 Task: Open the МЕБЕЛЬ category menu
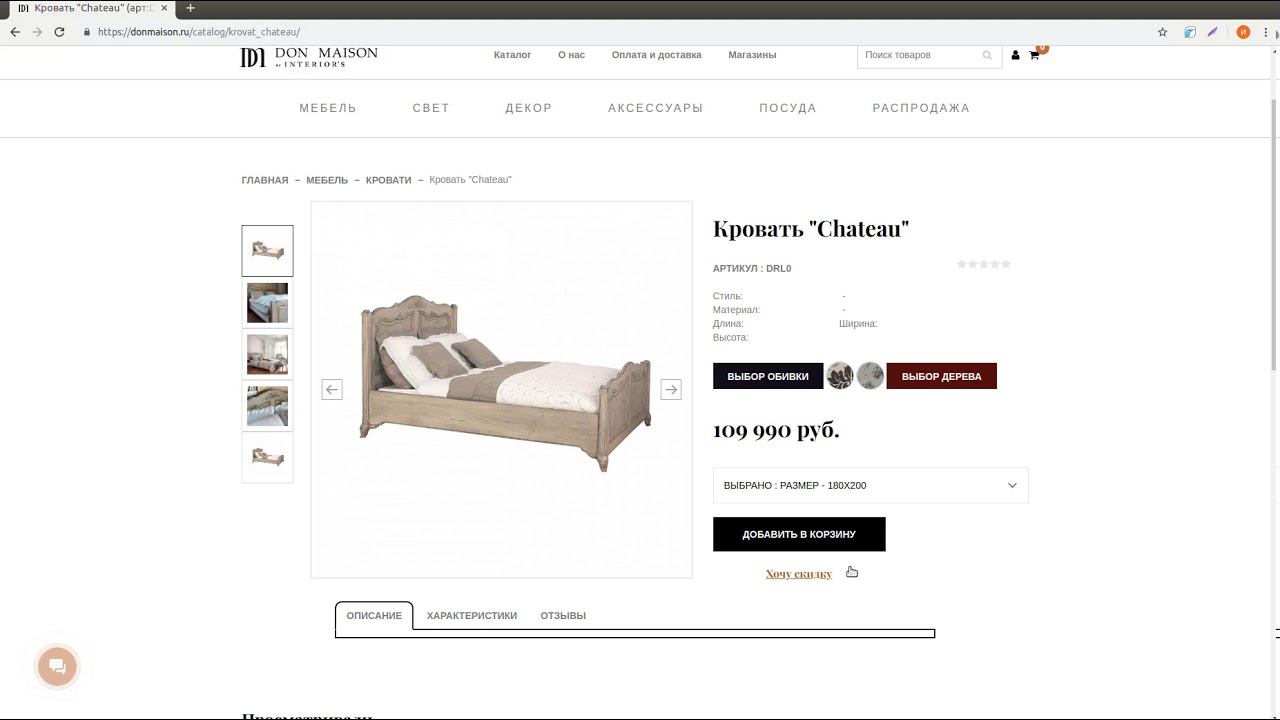point(328,108)
